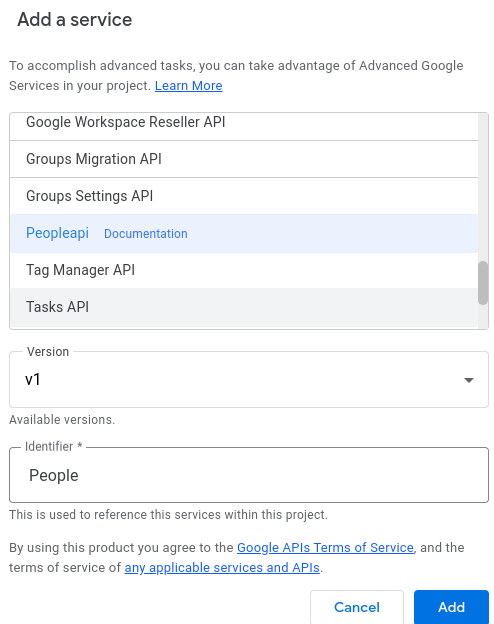
Task: Focus the Identifier input field
Action: [x=249, y=475]
